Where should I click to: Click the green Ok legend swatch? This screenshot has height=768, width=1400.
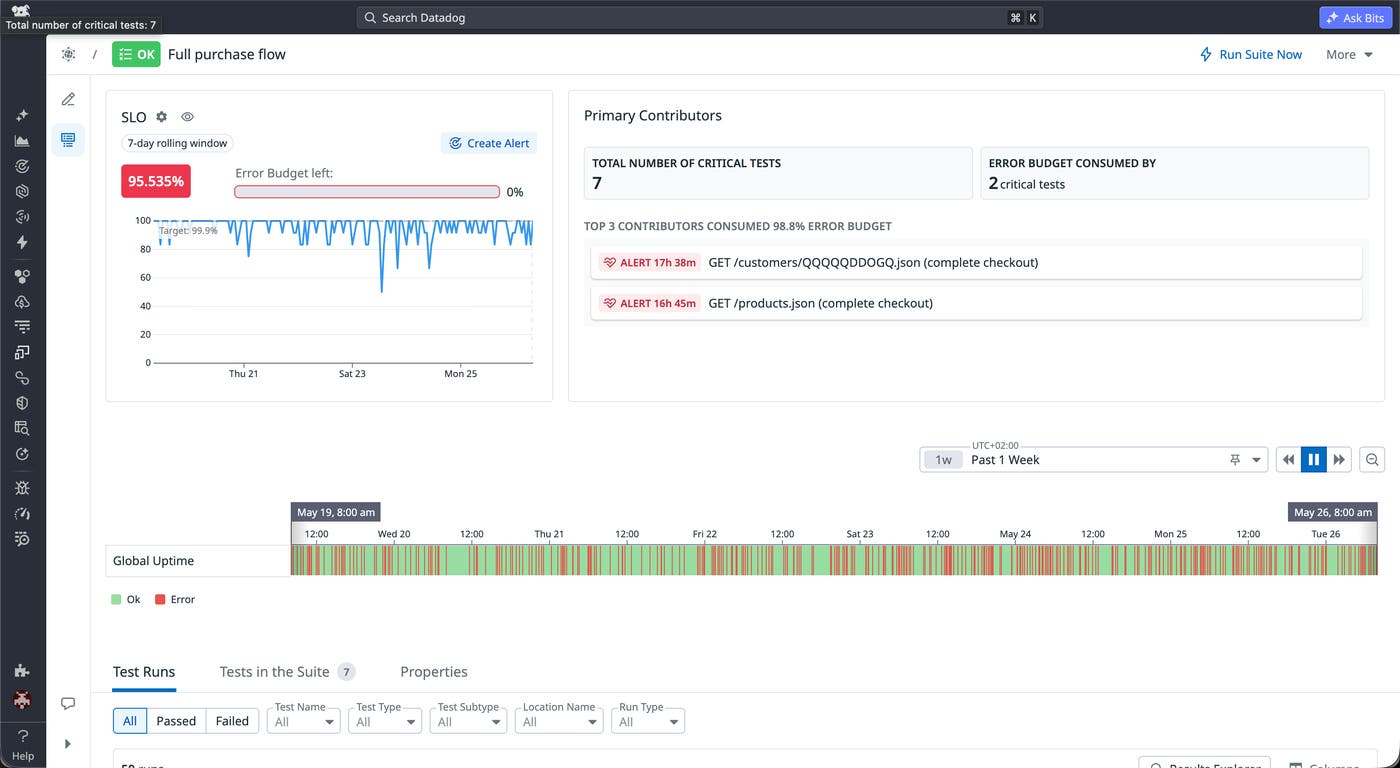(116, 600)
